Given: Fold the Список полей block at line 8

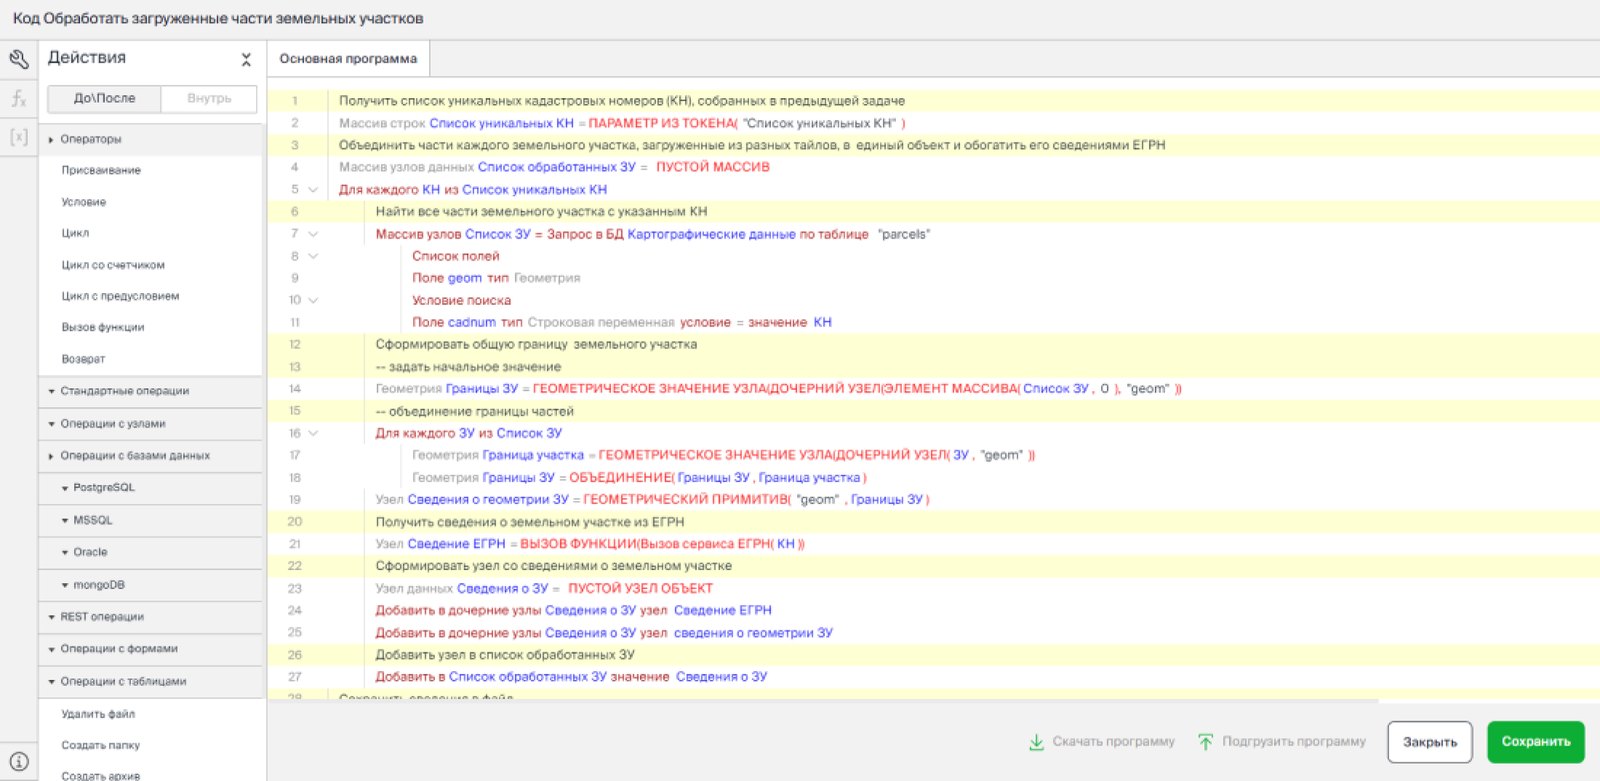Looking at the screenshot, I should click(313, 256).
